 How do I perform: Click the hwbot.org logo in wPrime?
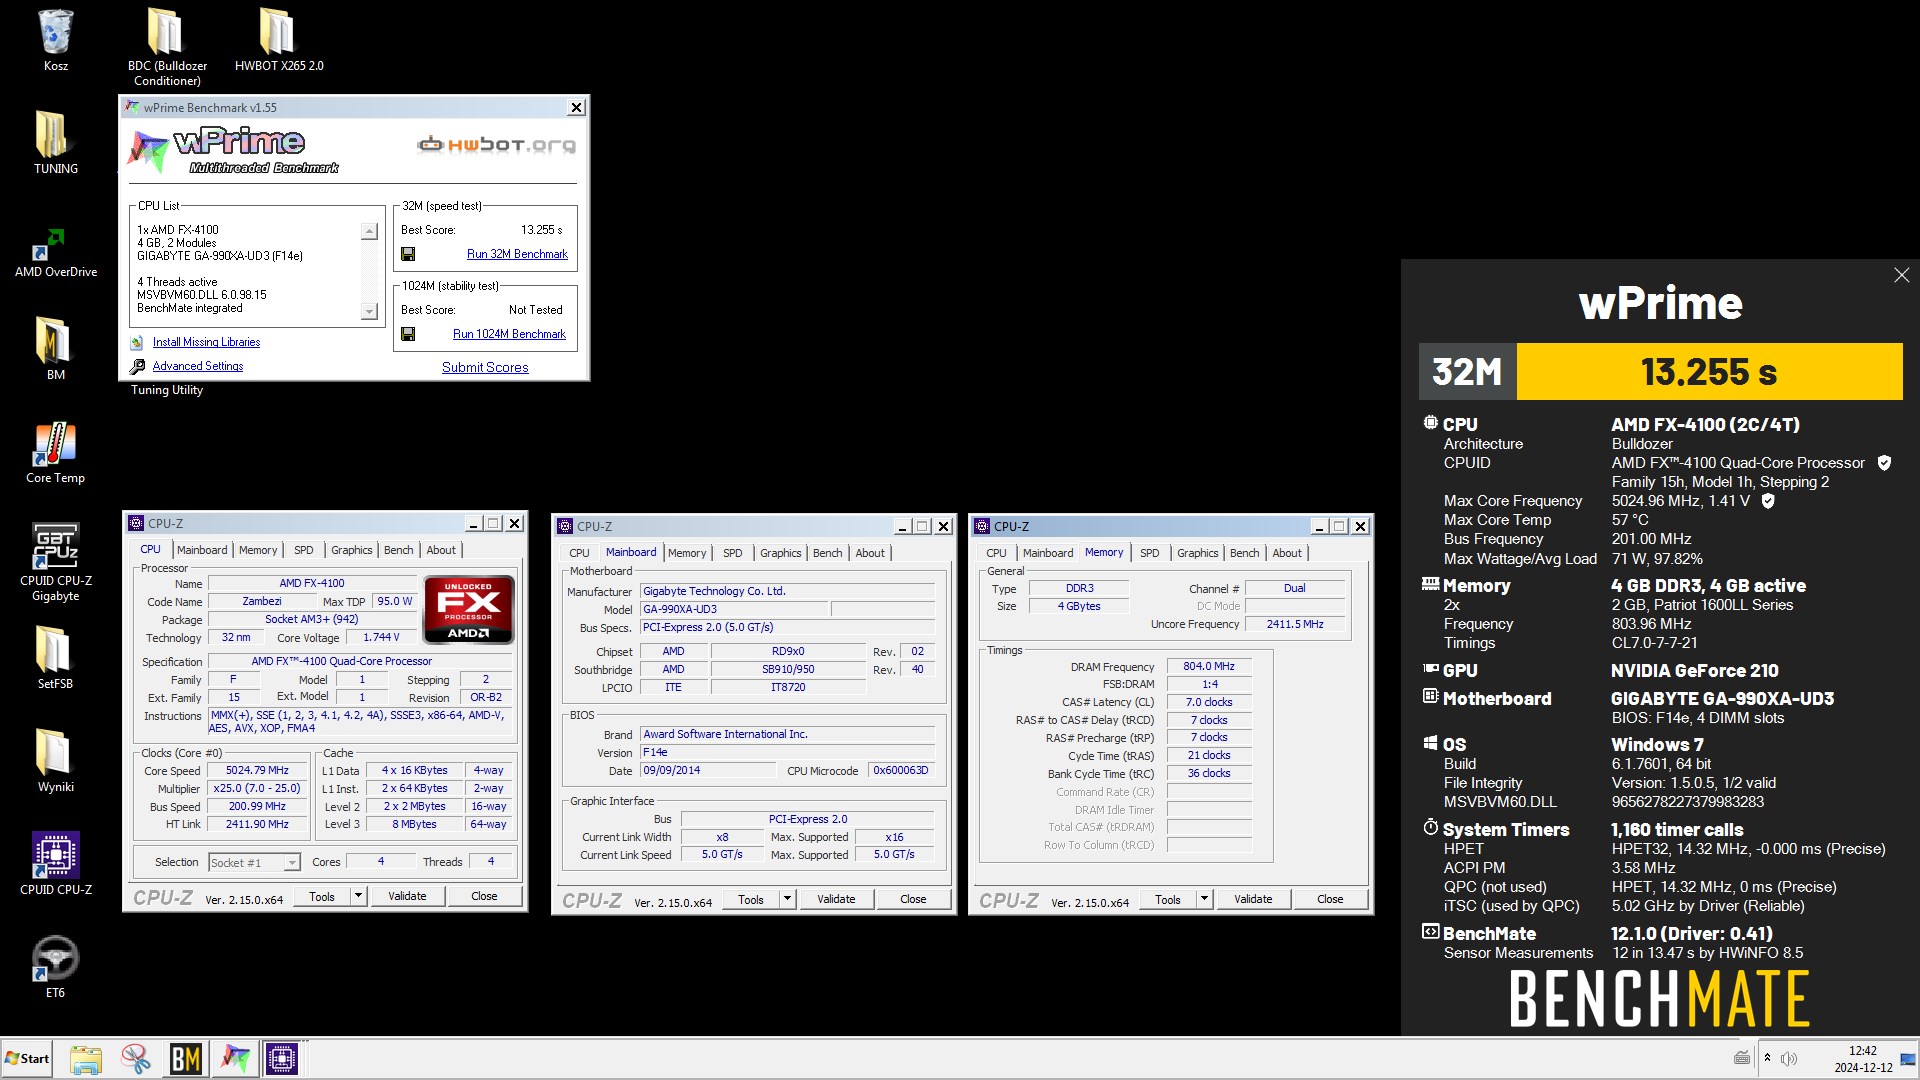[x=497, y=145]
